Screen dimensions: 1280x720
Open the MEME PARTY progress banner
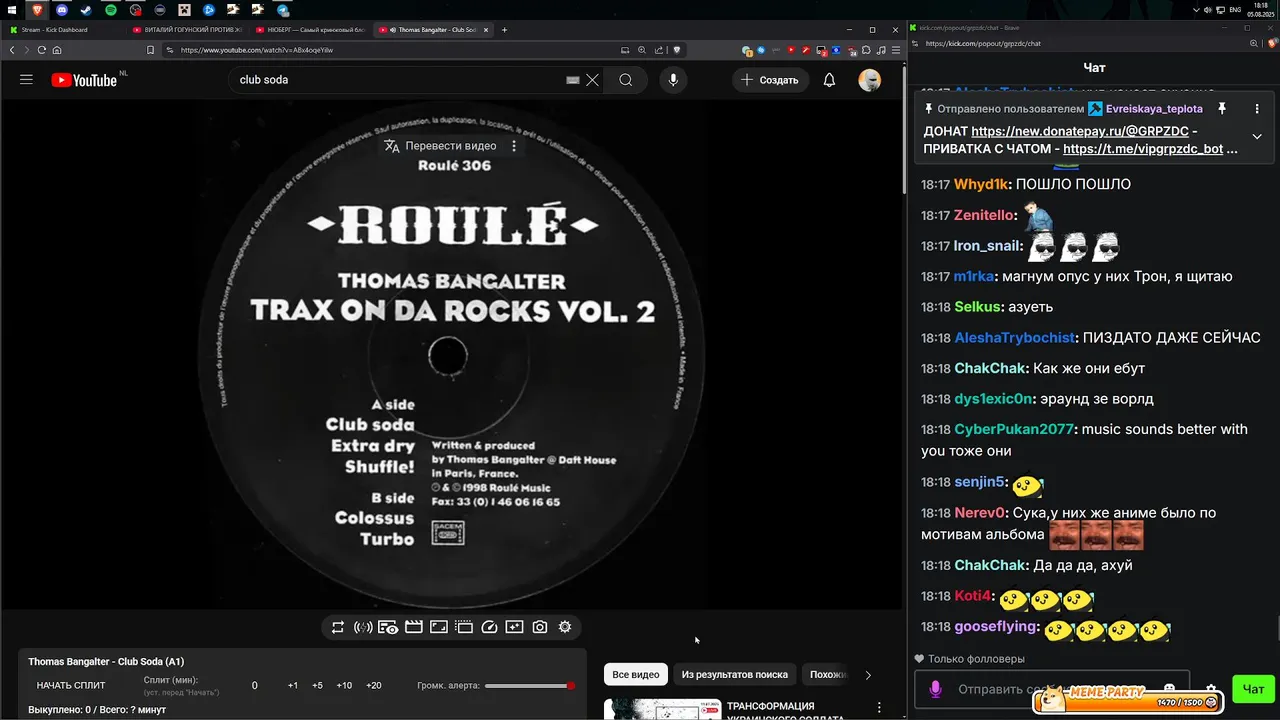[1130, 700]
